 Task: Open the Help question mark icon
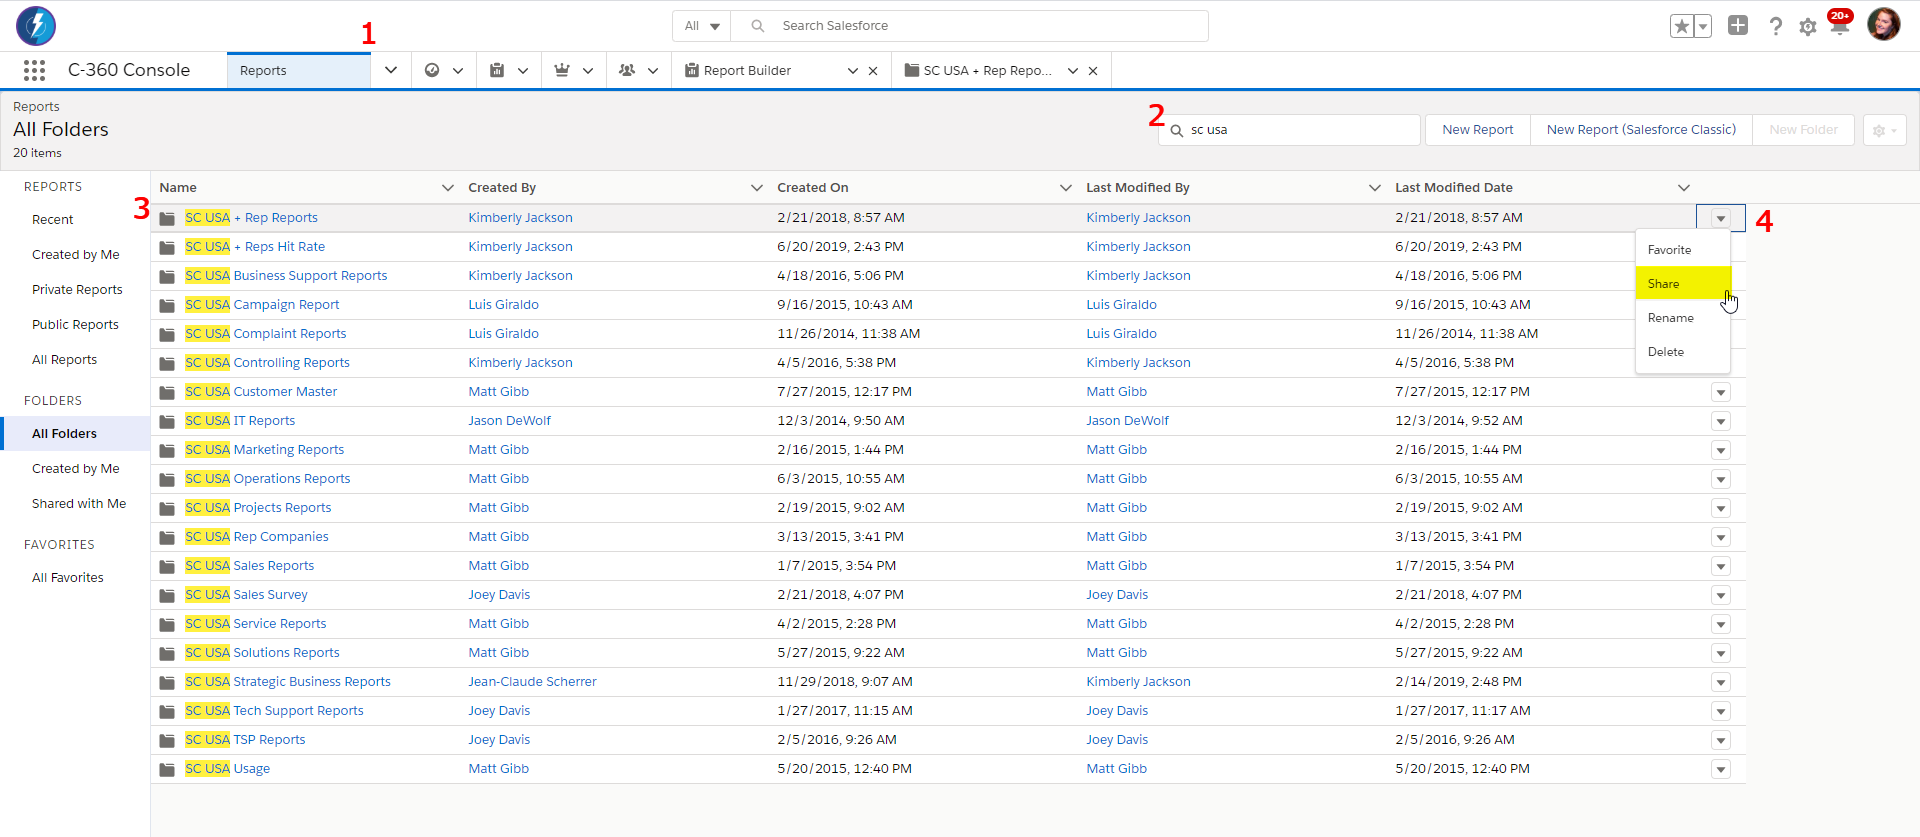(1775, 26)
